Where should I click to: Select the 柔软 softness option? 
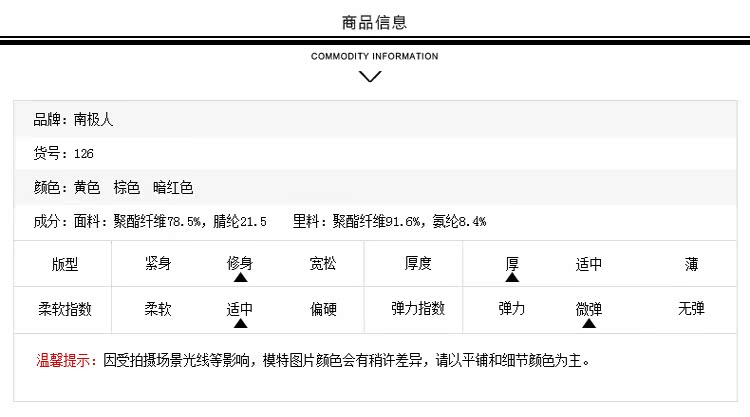click(158, 309)
